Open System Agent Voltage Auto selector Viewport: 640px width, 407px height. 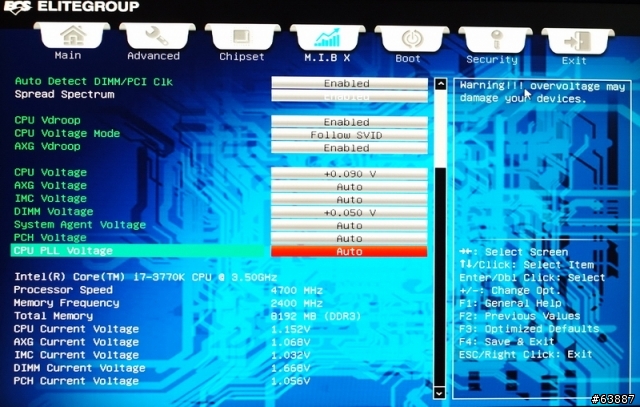pos(349,226)
